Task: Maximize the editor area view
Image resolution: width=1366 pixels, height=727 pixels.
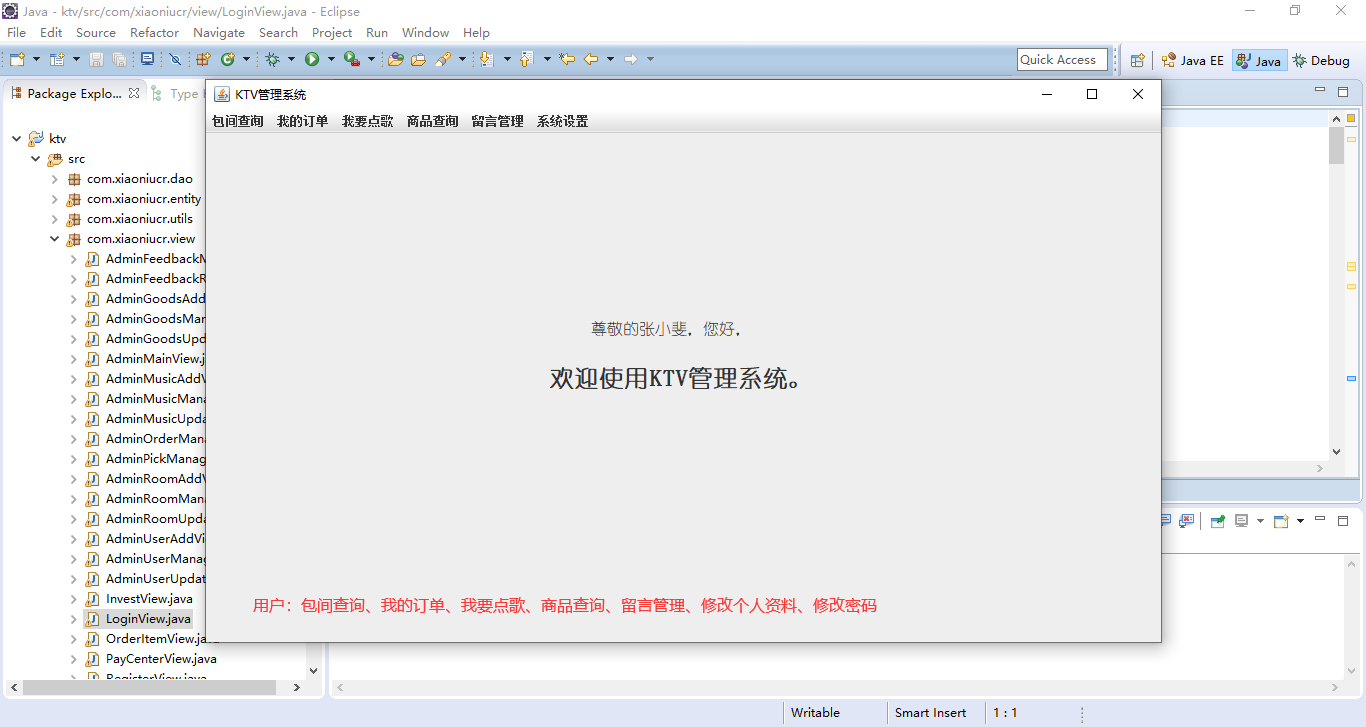Action: coord(1343,92)
